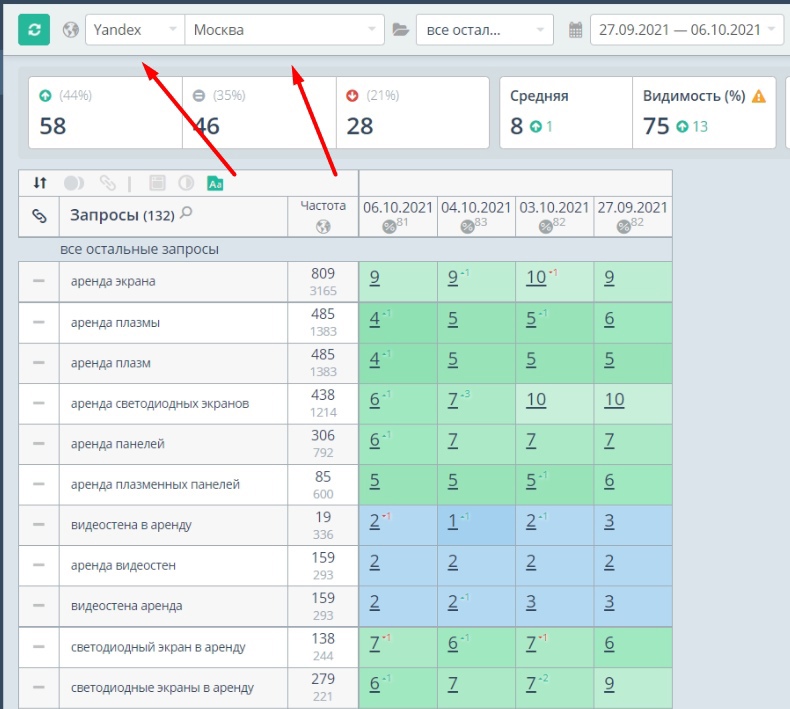790x709 pixels.
Task: Click the folder icon for groups
Action: tap(401, 30)
